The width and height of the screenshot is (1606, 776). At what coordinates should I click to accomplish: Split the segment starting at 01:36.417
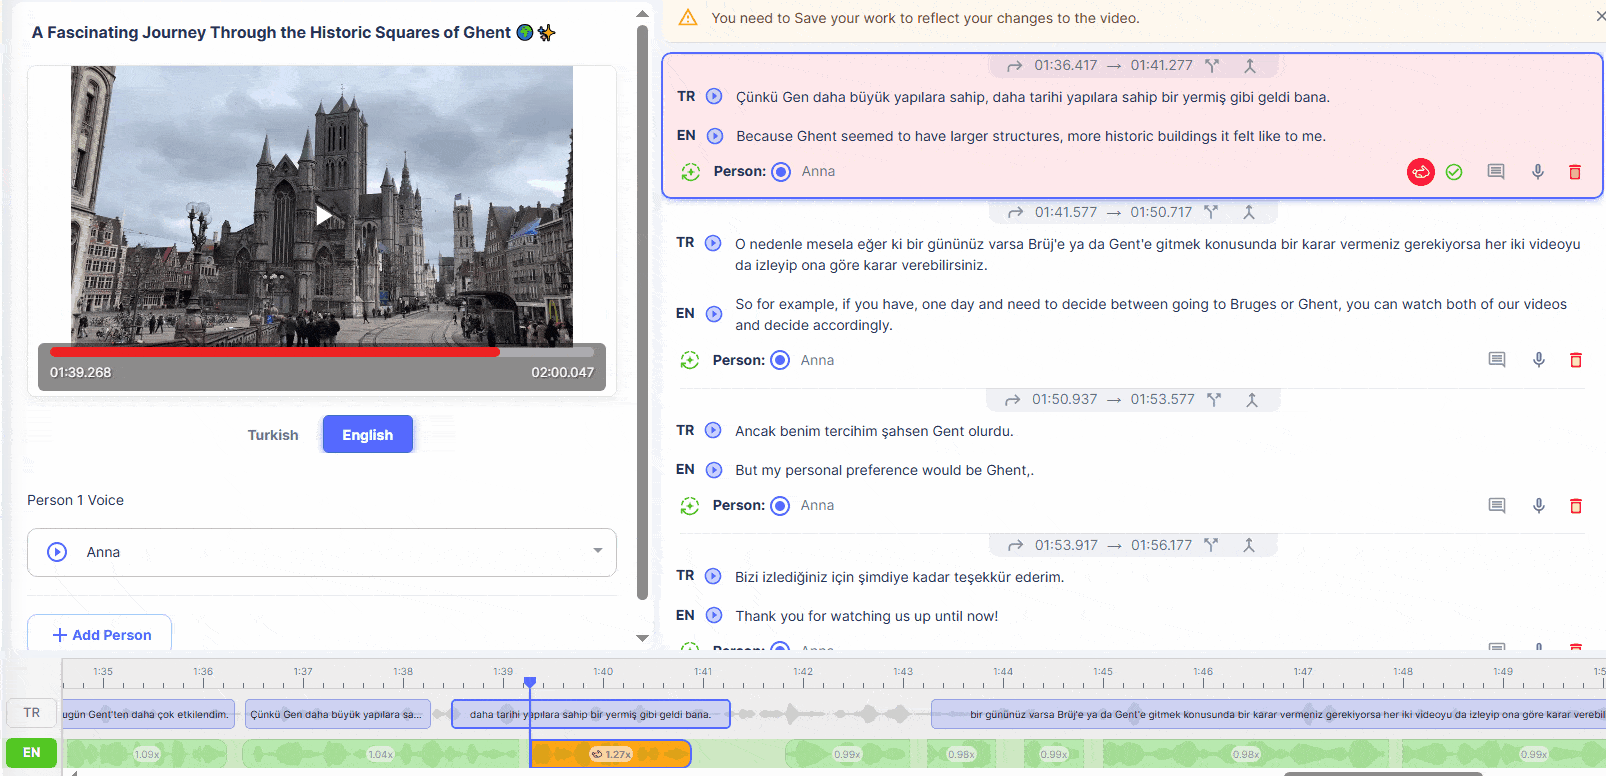click(1212, 66)
